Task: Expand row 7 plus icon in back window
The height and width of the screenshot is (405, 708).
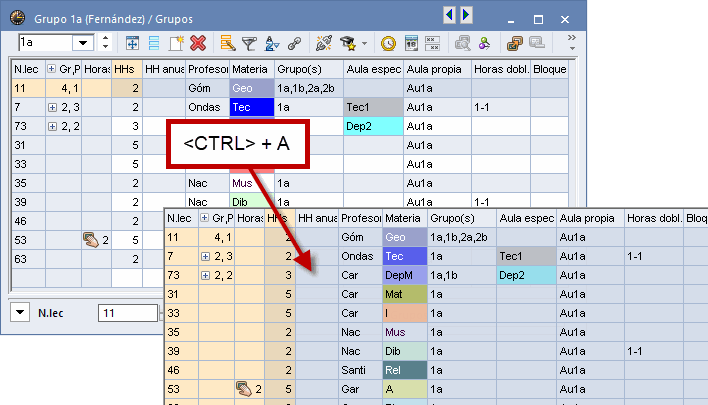Action: pyautogui.click(x=52, y=107)
